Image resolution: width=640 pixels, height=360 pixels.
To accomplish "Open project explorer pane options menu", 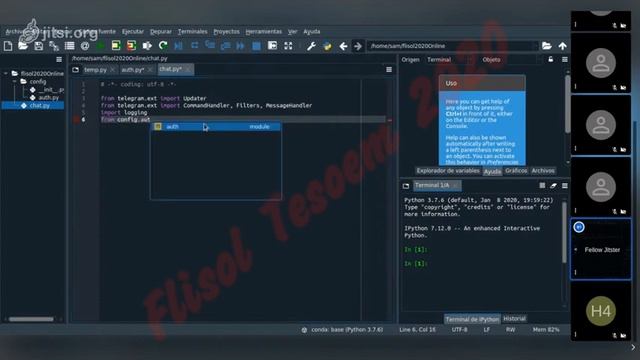I will pos(59,60).
